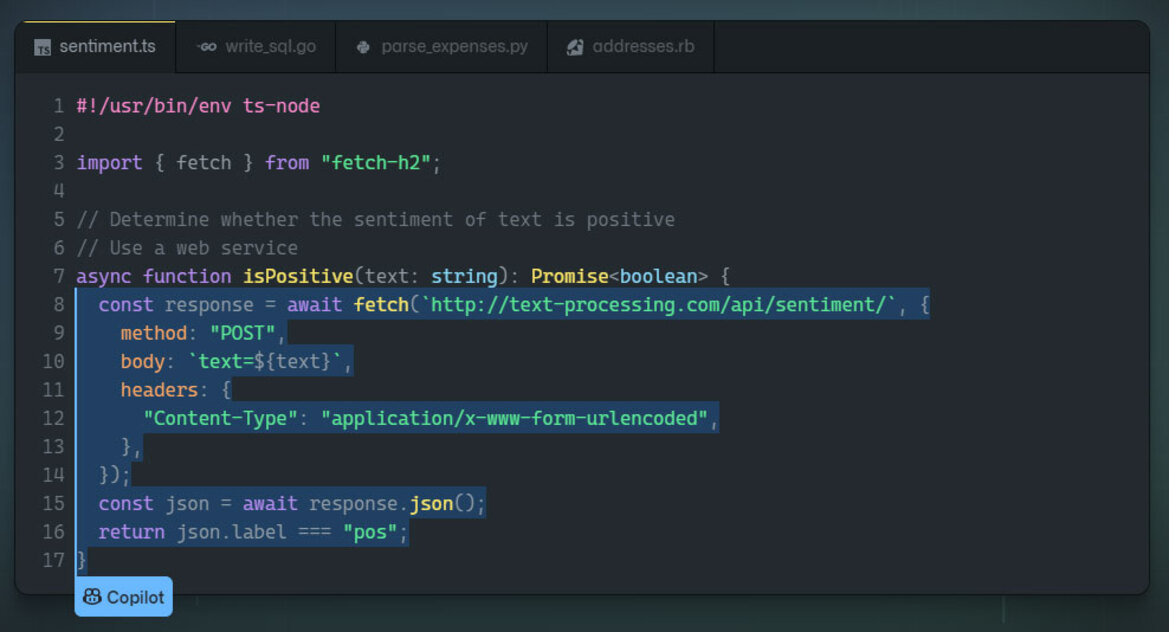The width and height of the screenshot is (1169, 632).
Task: Click the text-processing.com URL string
Action: point(658,305)
